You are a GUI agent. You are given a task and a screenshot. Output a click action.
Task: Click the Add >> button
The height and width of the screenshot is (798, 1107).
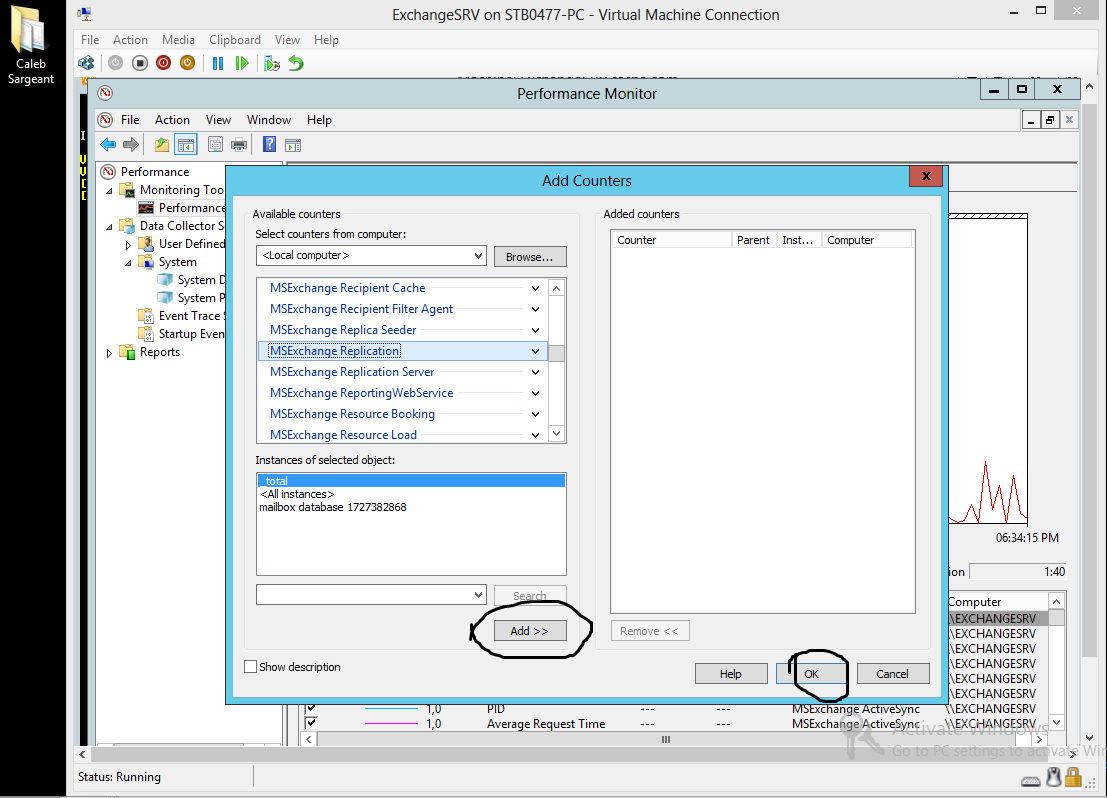tap(529, 631)
